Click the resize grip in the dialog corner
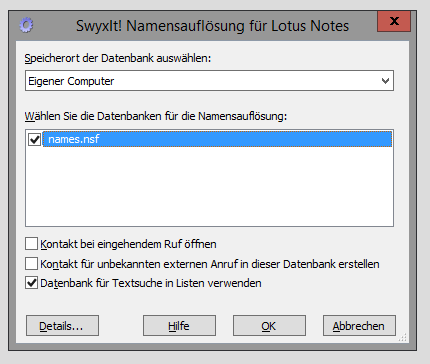Image resolution: width=430 pixels, height=364 pixels. click(403, 337)
